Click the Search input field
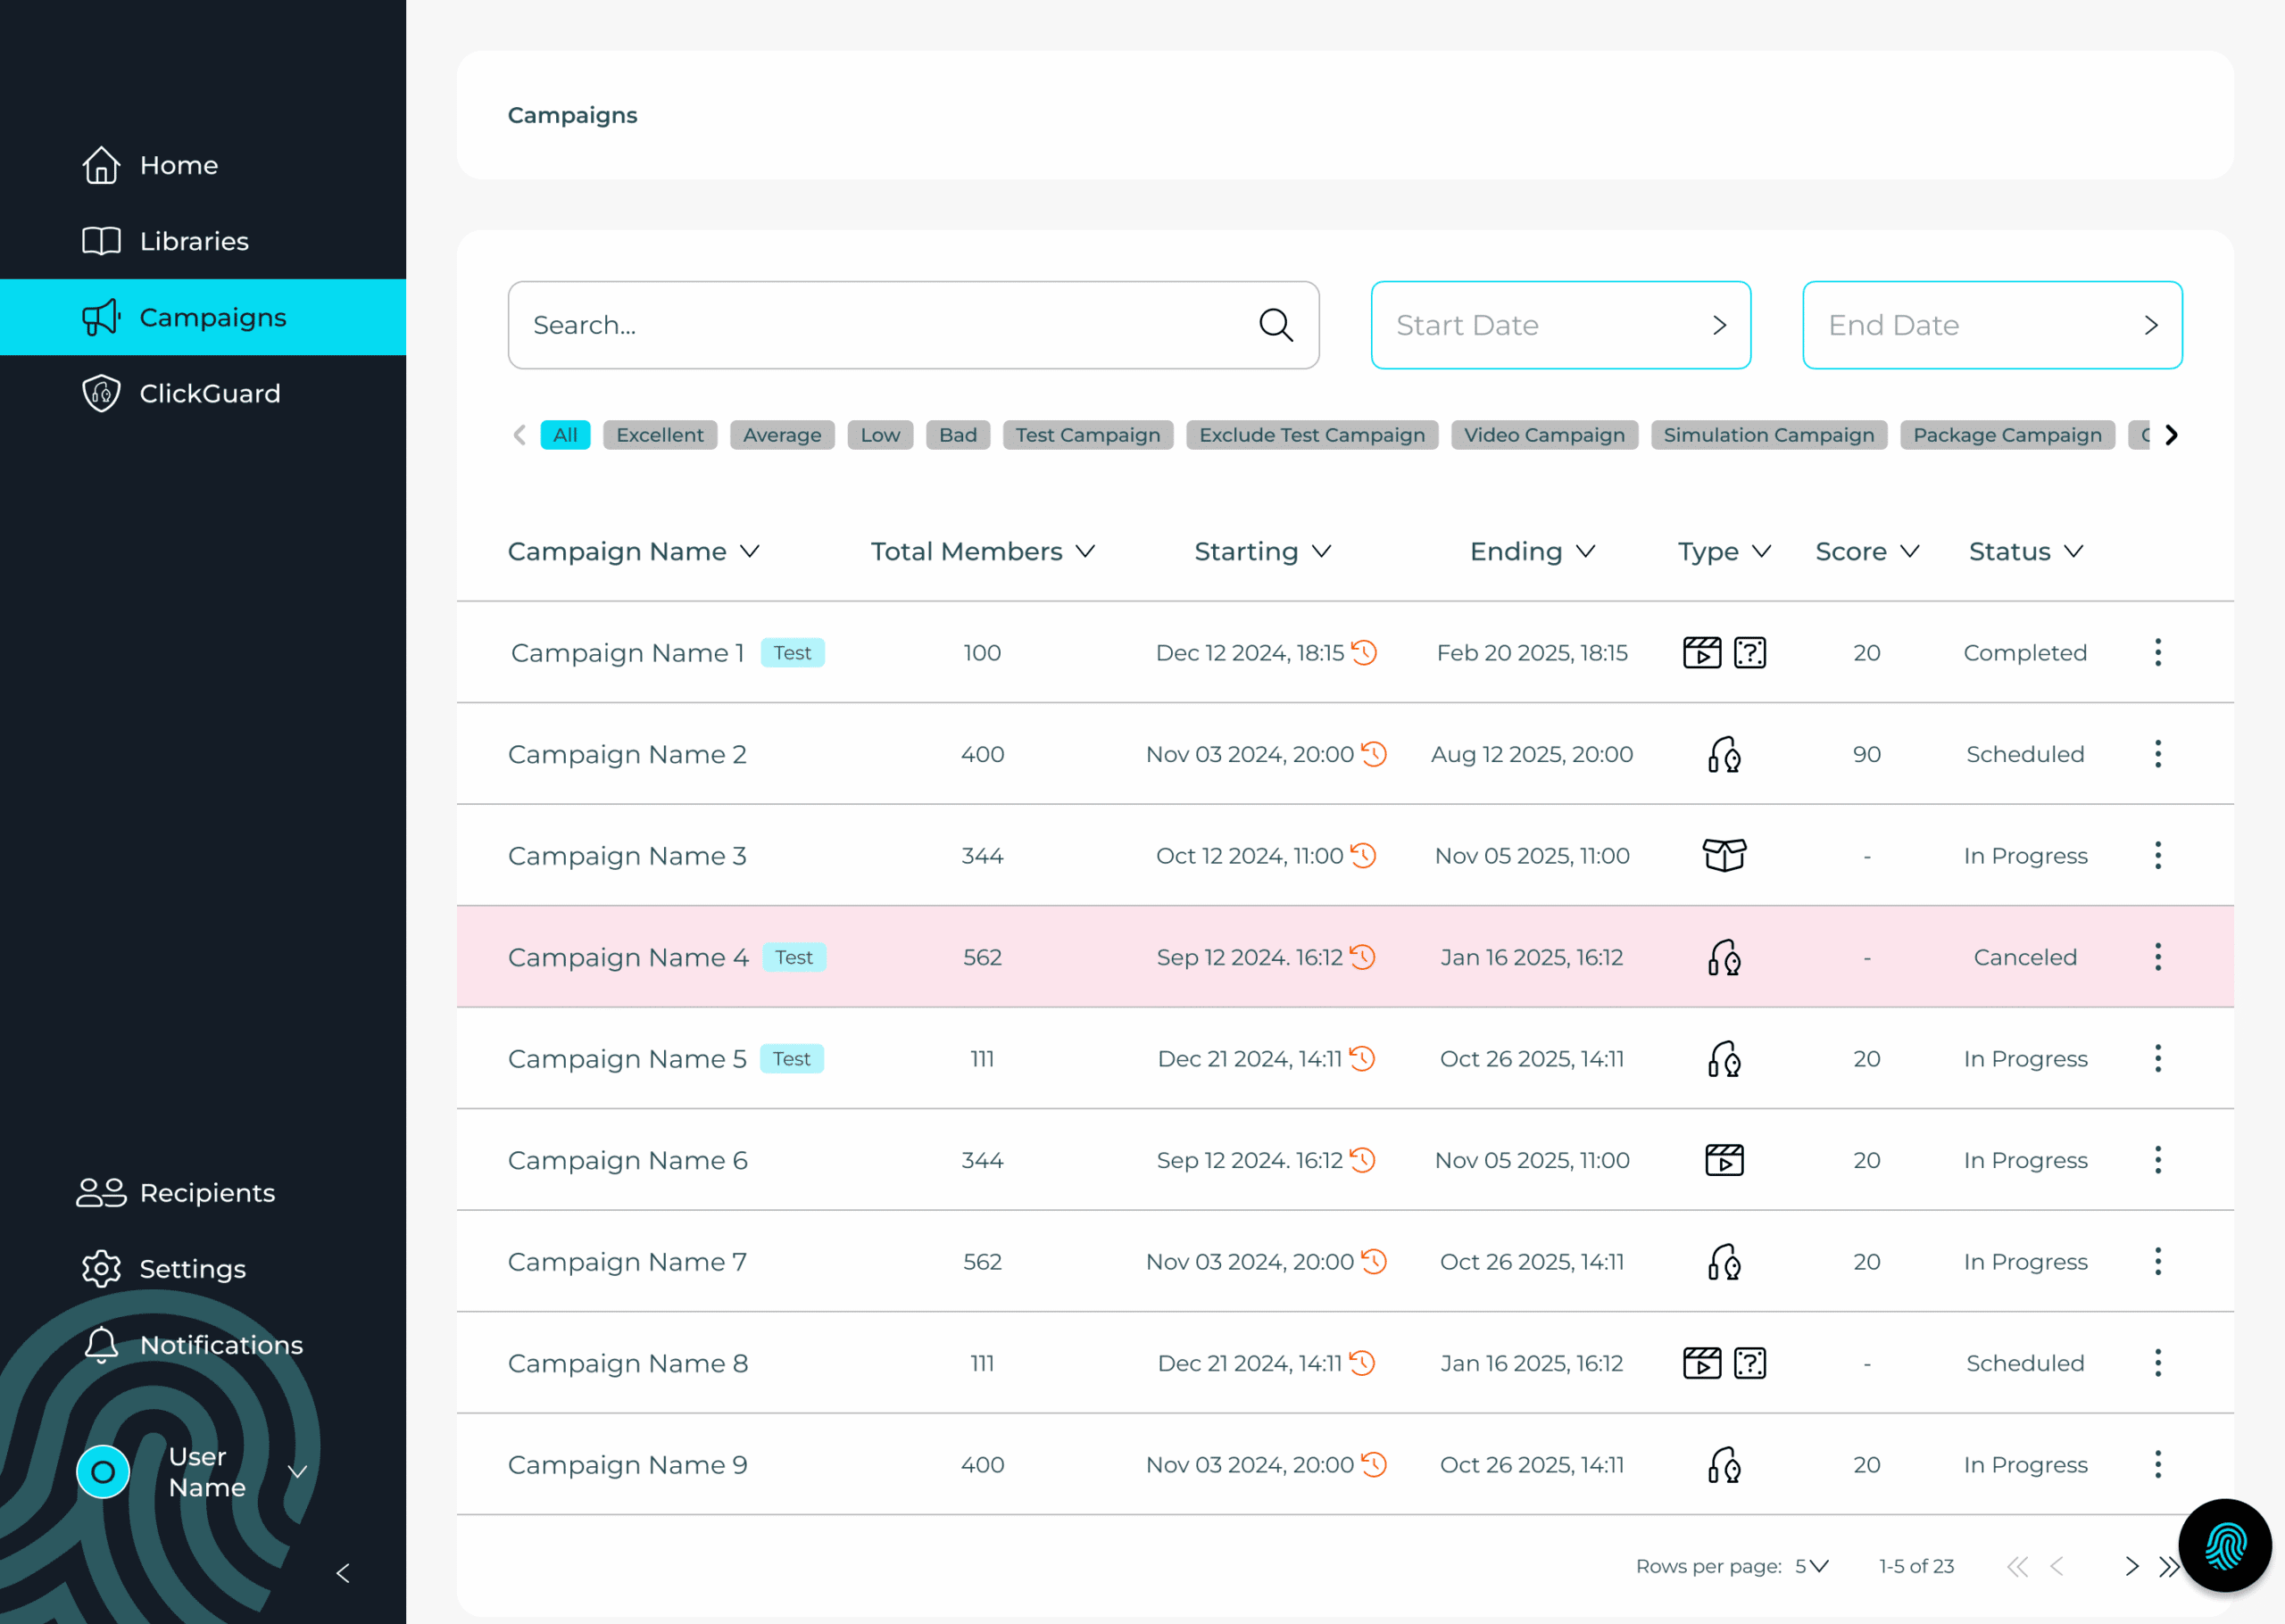The height and width of the screenshot is (1624, 2285). (x=913, y=325)
